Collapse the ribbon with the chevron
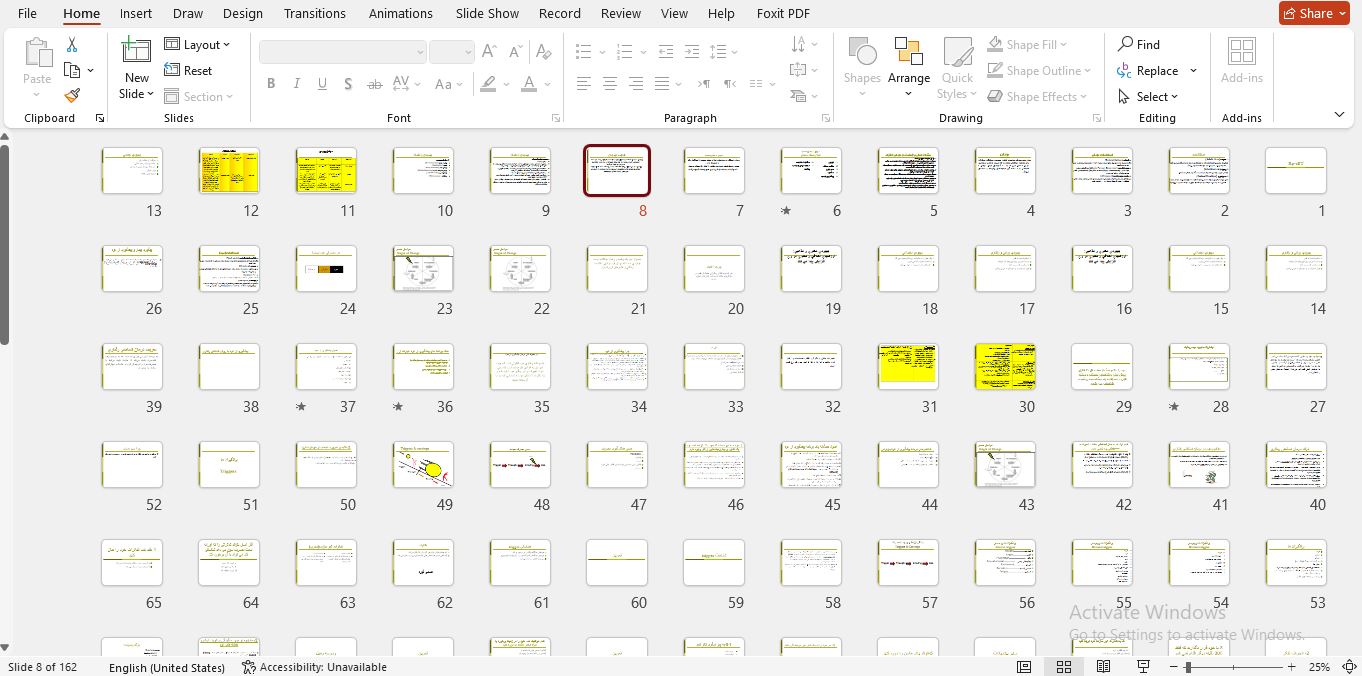Image resolution: width=1362 pixels, height=676 pixels. point(1339,115)
